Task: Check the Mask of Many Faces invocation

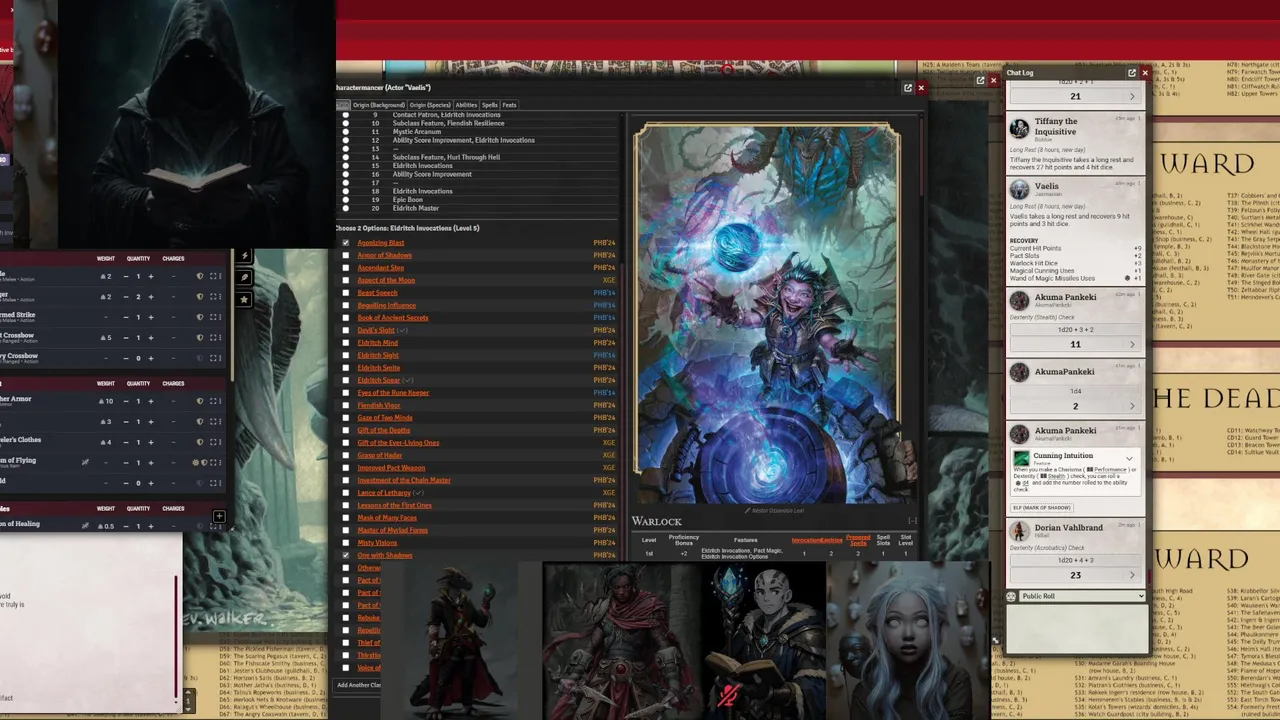Action: [x=346, y=518]
